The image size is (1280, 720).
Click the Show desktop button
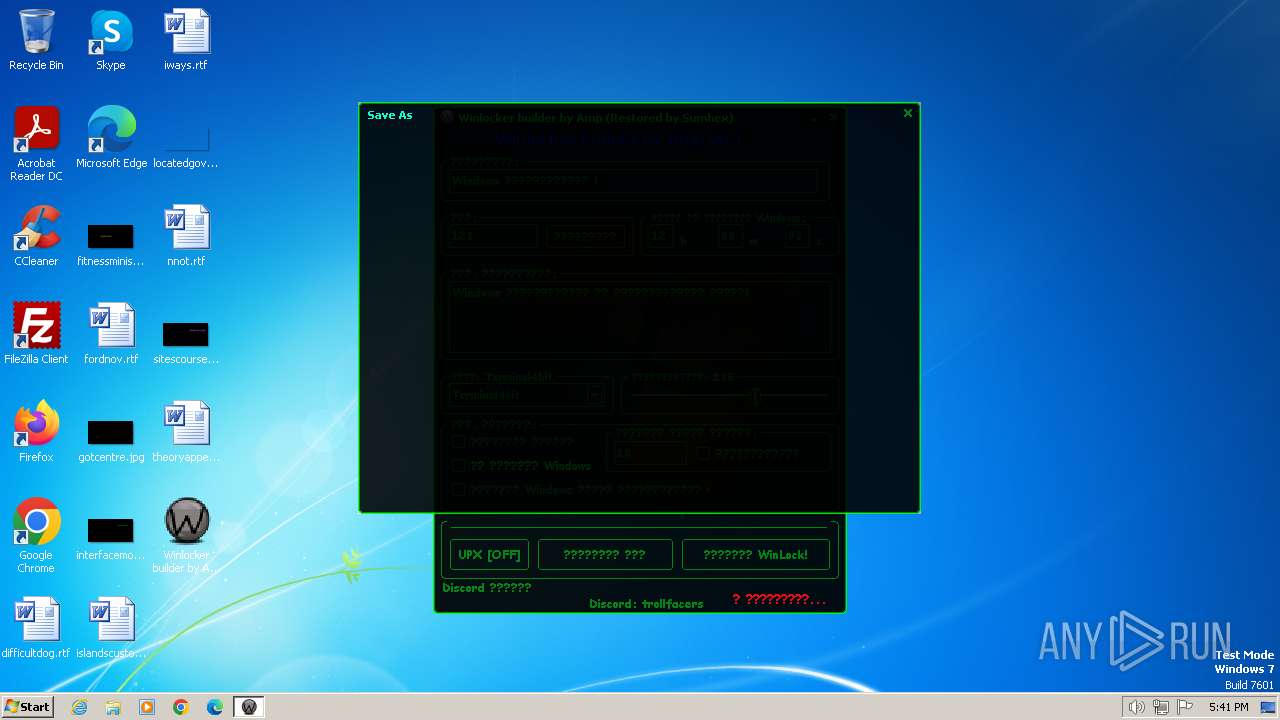[x=1269, y=707]
